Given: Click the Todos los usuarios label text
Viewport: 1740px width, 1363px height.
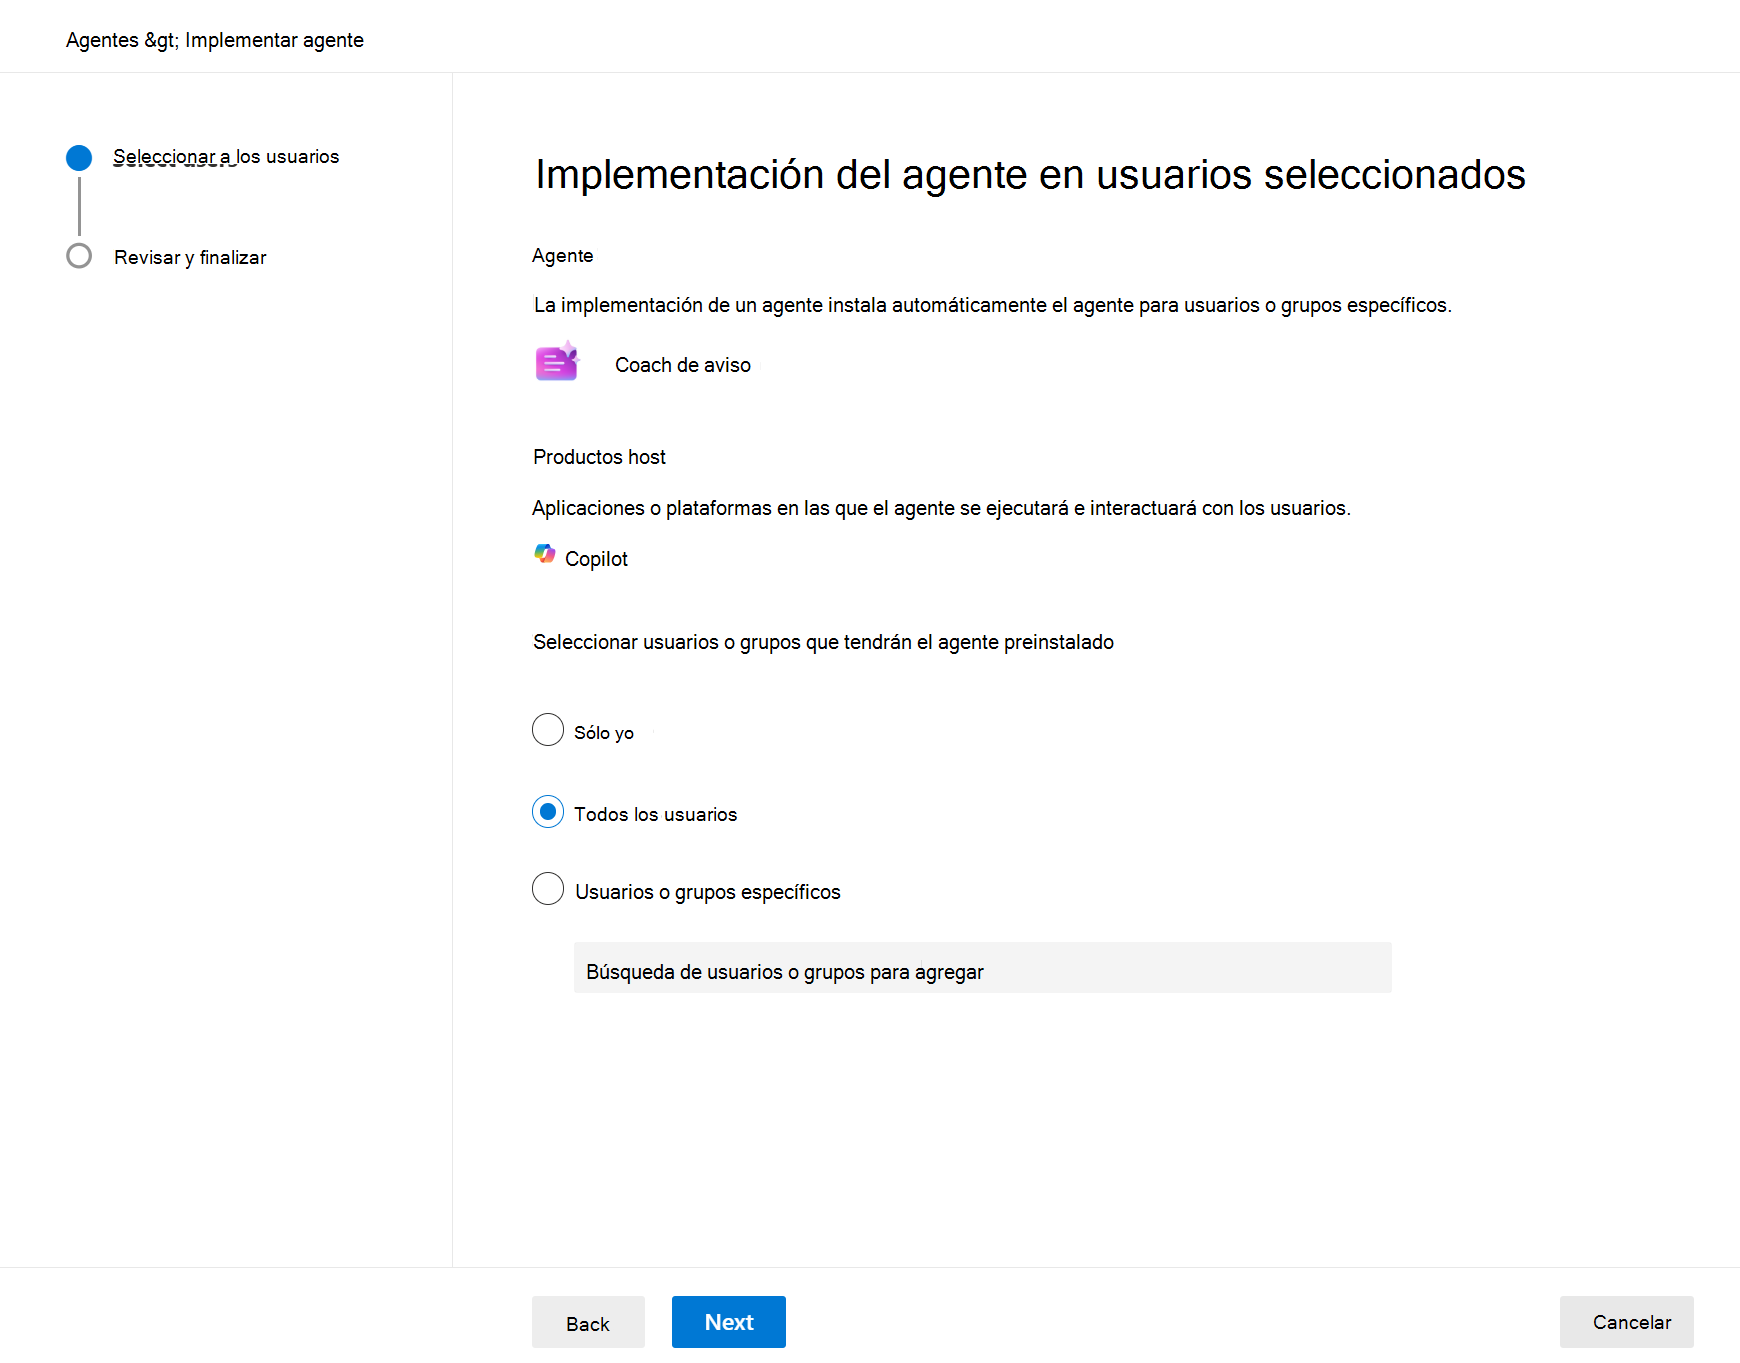Looking at the screenshot, I should (655, 814).
